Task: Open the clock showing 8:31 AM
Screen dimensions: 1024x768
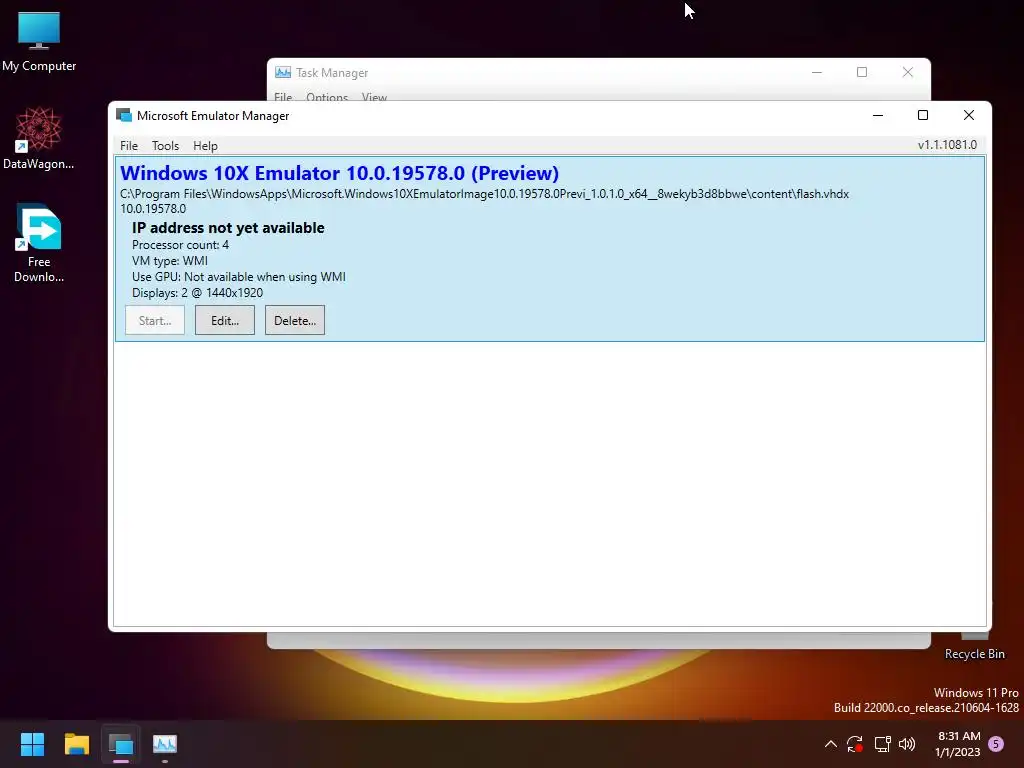Action: click(958, 744)
